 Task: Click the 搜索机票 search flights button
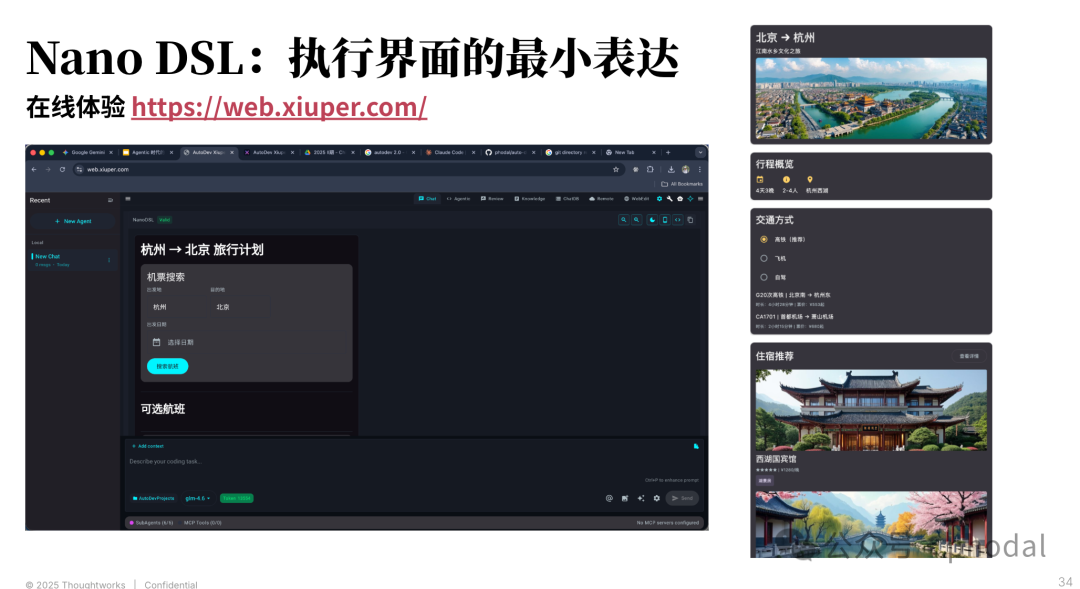click(x=166, y=367)
